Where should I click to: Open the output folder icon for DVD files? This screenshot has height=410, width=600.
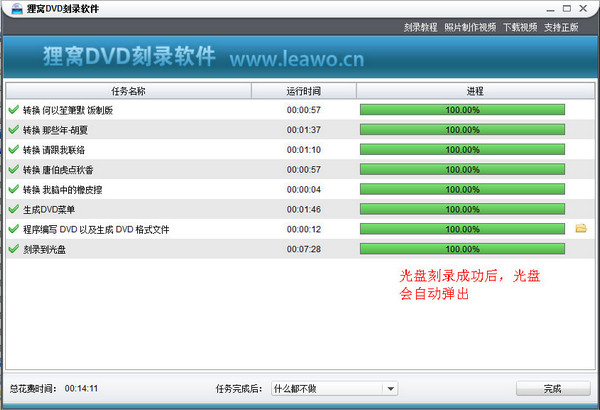(x=581, y=229)
